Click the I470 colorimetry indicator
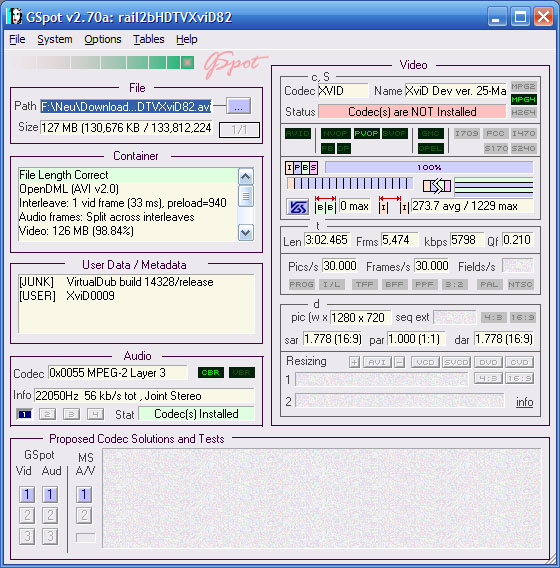Screen dimensions: 560x568 coord(523,133)
